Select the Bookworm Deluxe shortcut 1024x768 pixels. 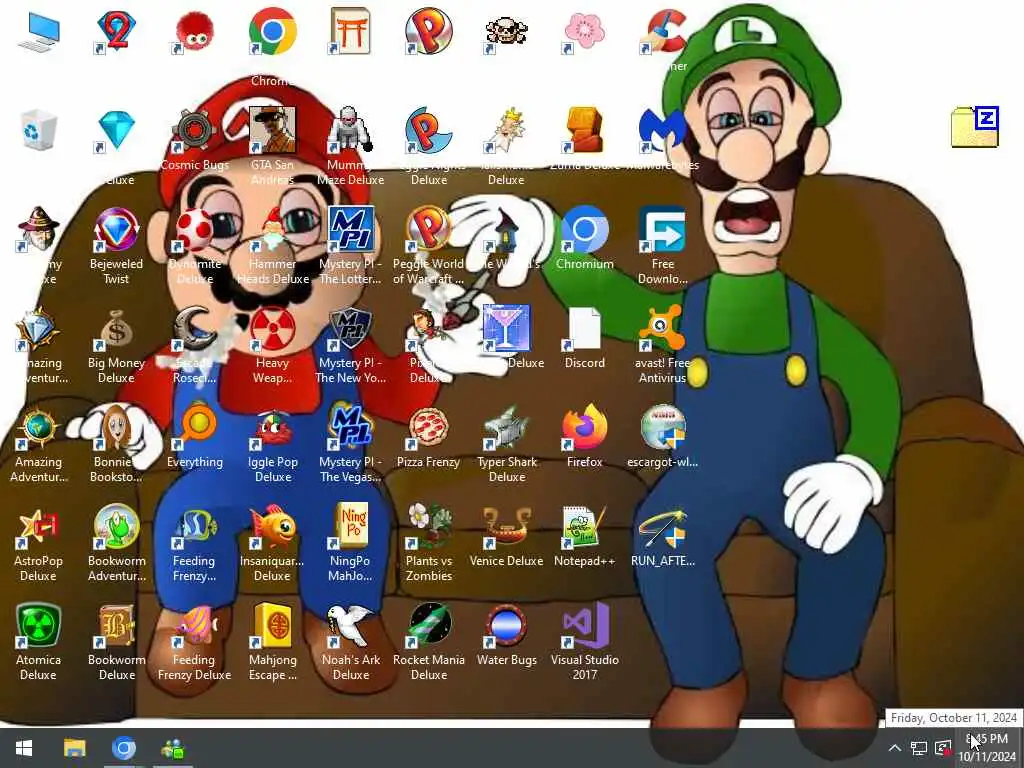pos(116,626)
